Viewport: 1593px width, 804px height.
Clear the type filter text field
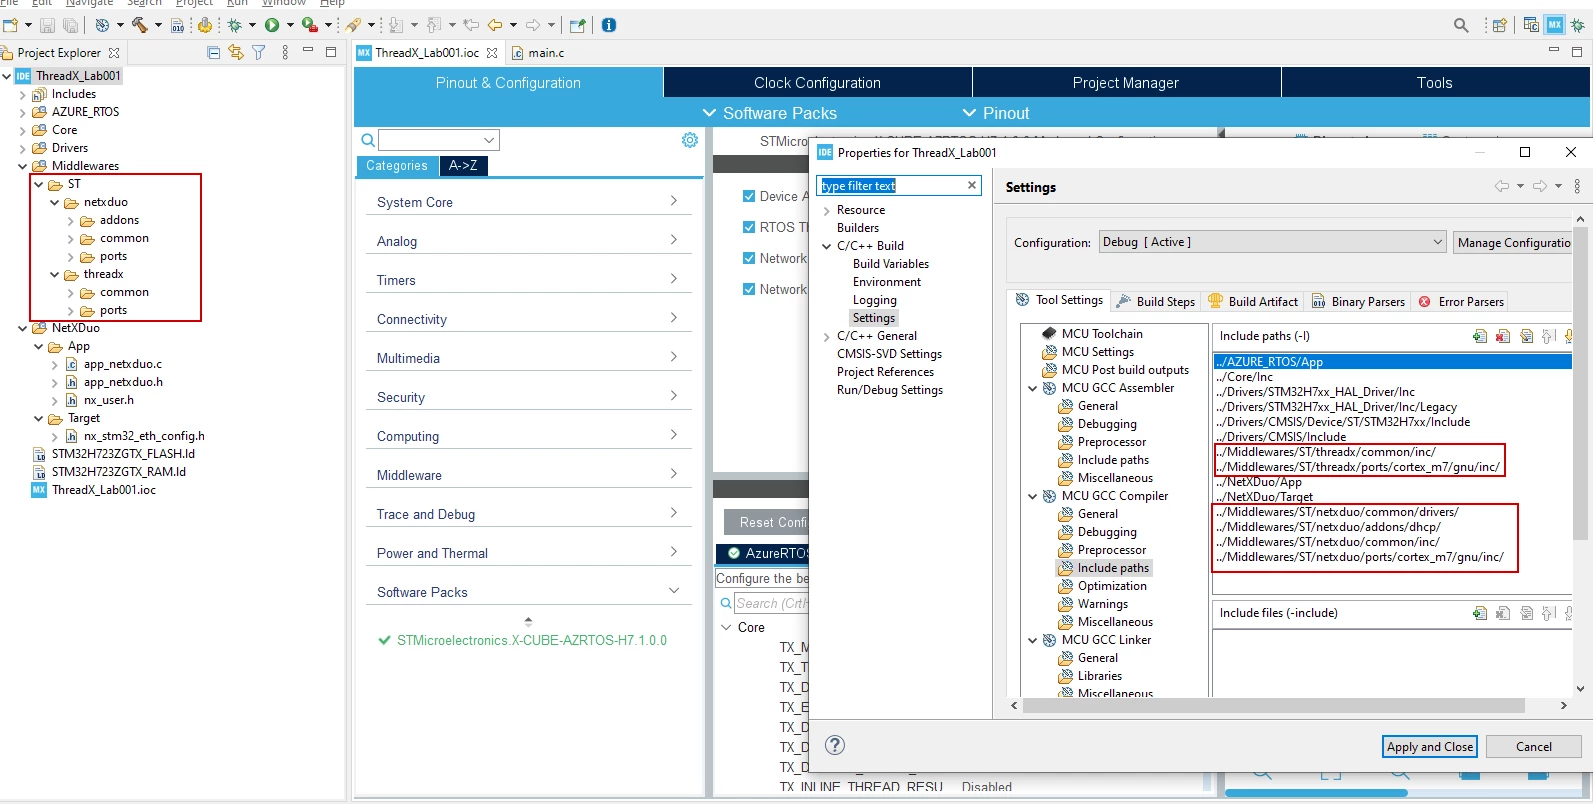971,185
